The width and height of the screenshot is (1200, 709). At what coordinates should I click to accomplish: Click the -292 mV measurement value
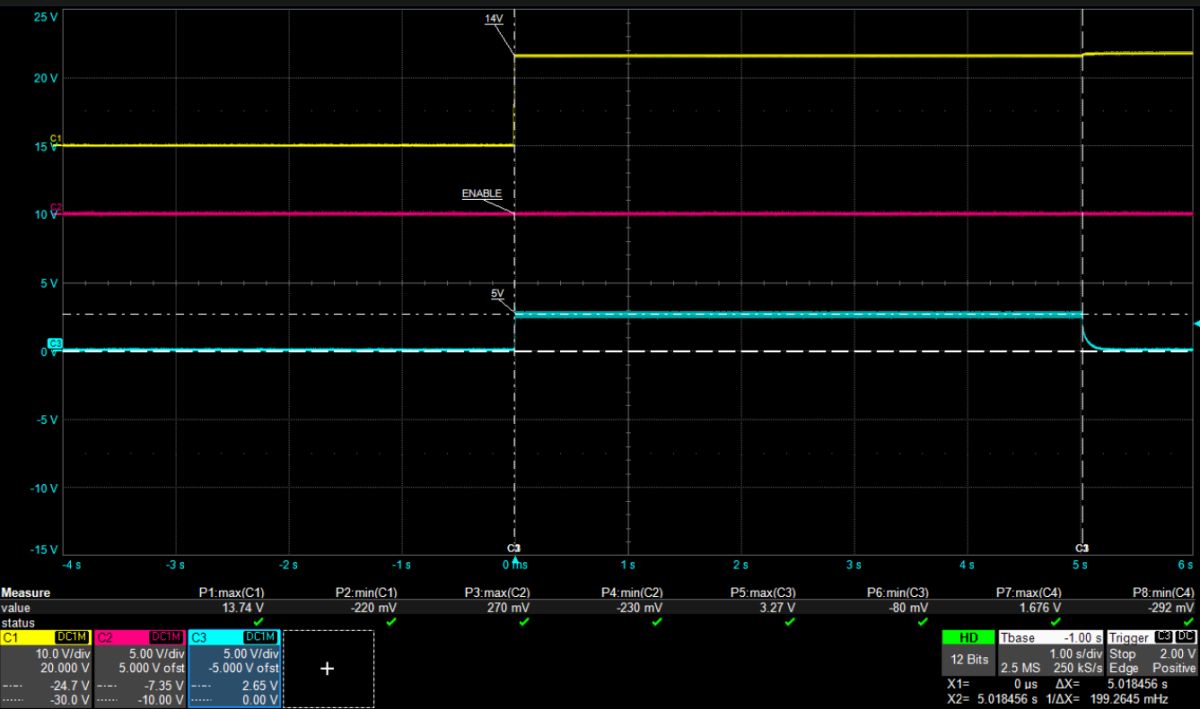tap(1172, 607)
